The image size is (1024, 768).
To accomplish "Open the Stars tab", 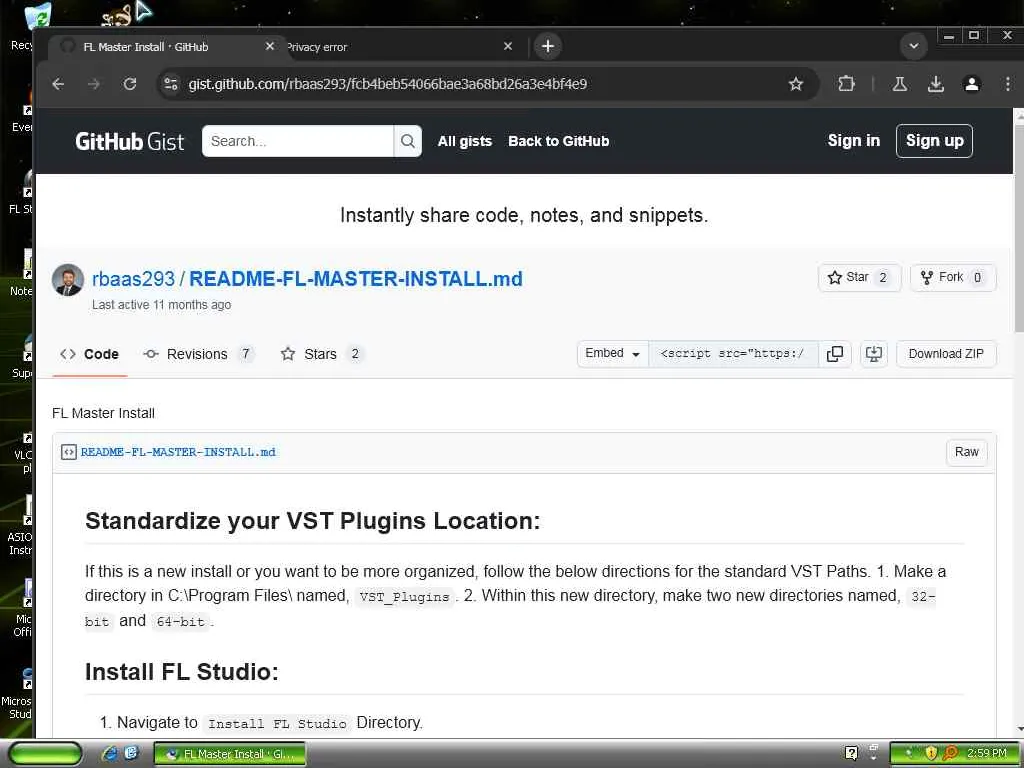I will click(321, 354).
